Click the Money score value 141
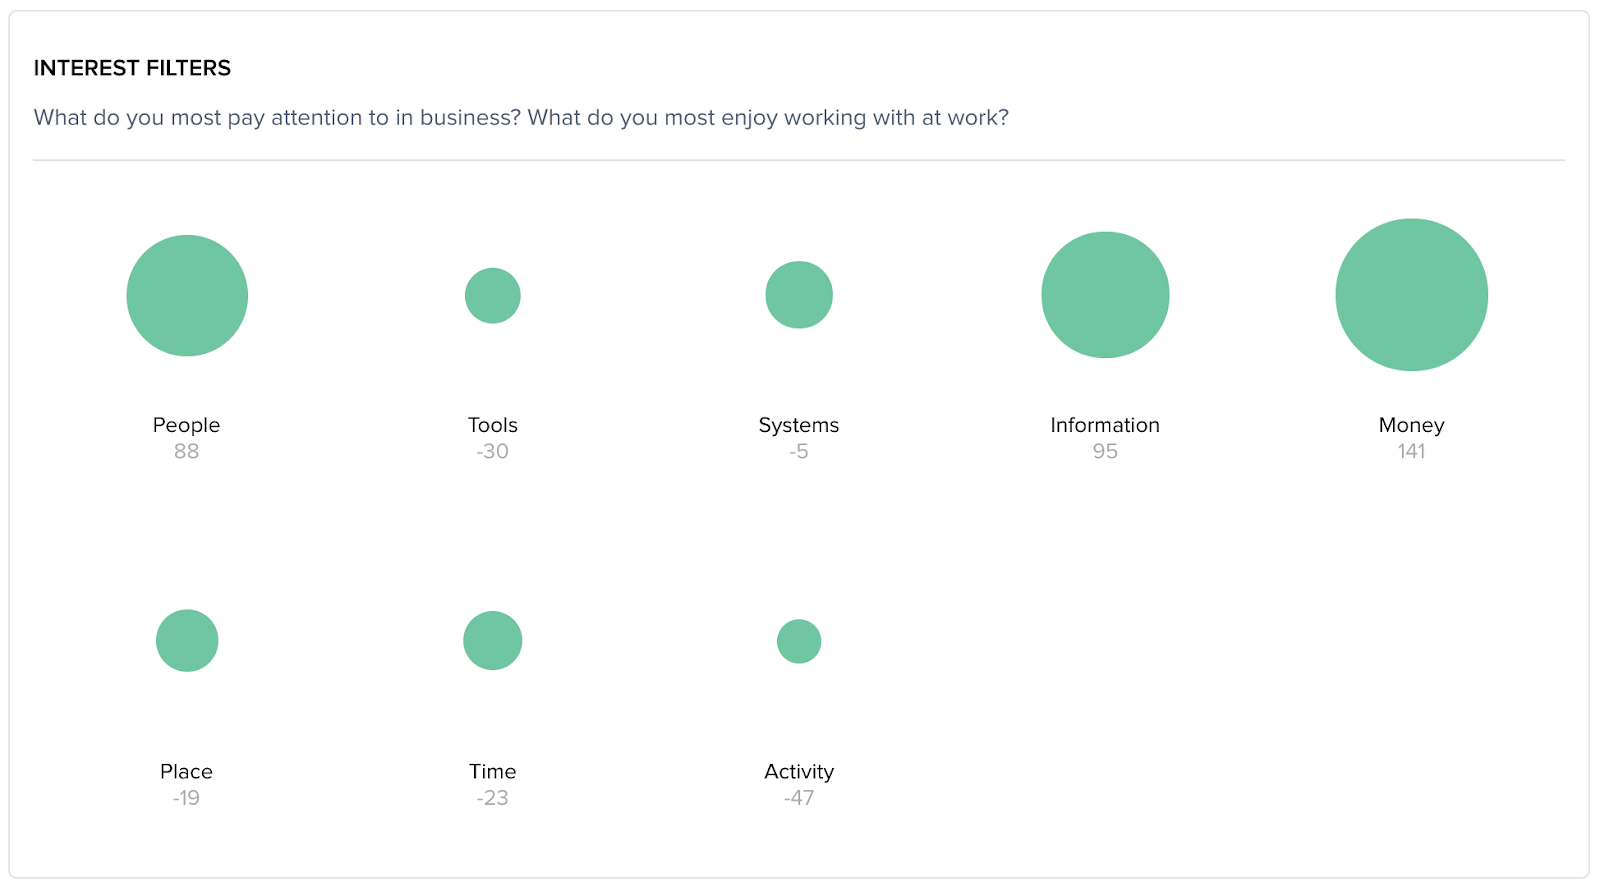 click(x=1411, y=451)
